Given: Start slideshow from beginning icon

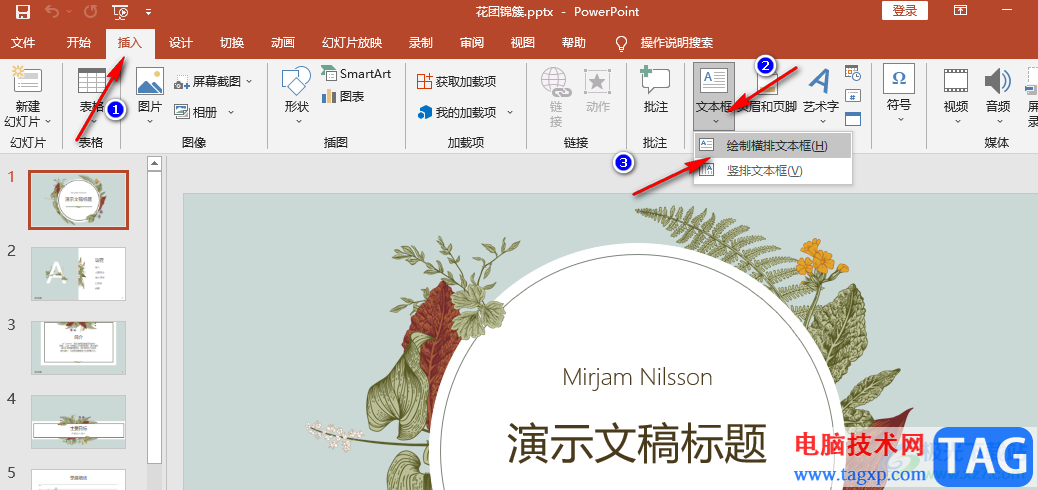Looking at the screenshot, I should (x=120, y=11).
